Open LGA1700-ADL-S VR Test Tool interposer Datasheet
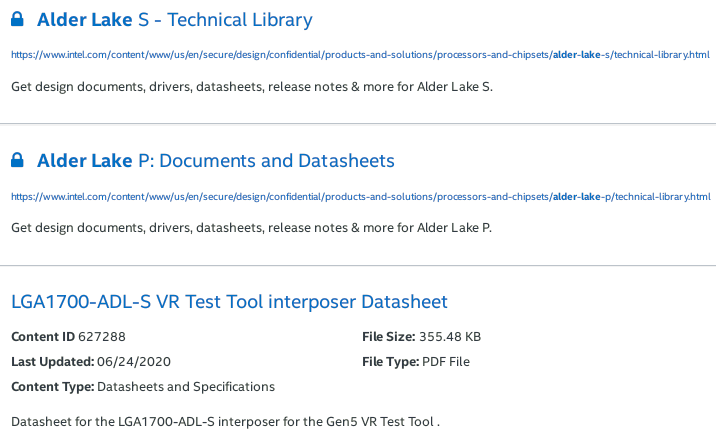 click(229, 302)
